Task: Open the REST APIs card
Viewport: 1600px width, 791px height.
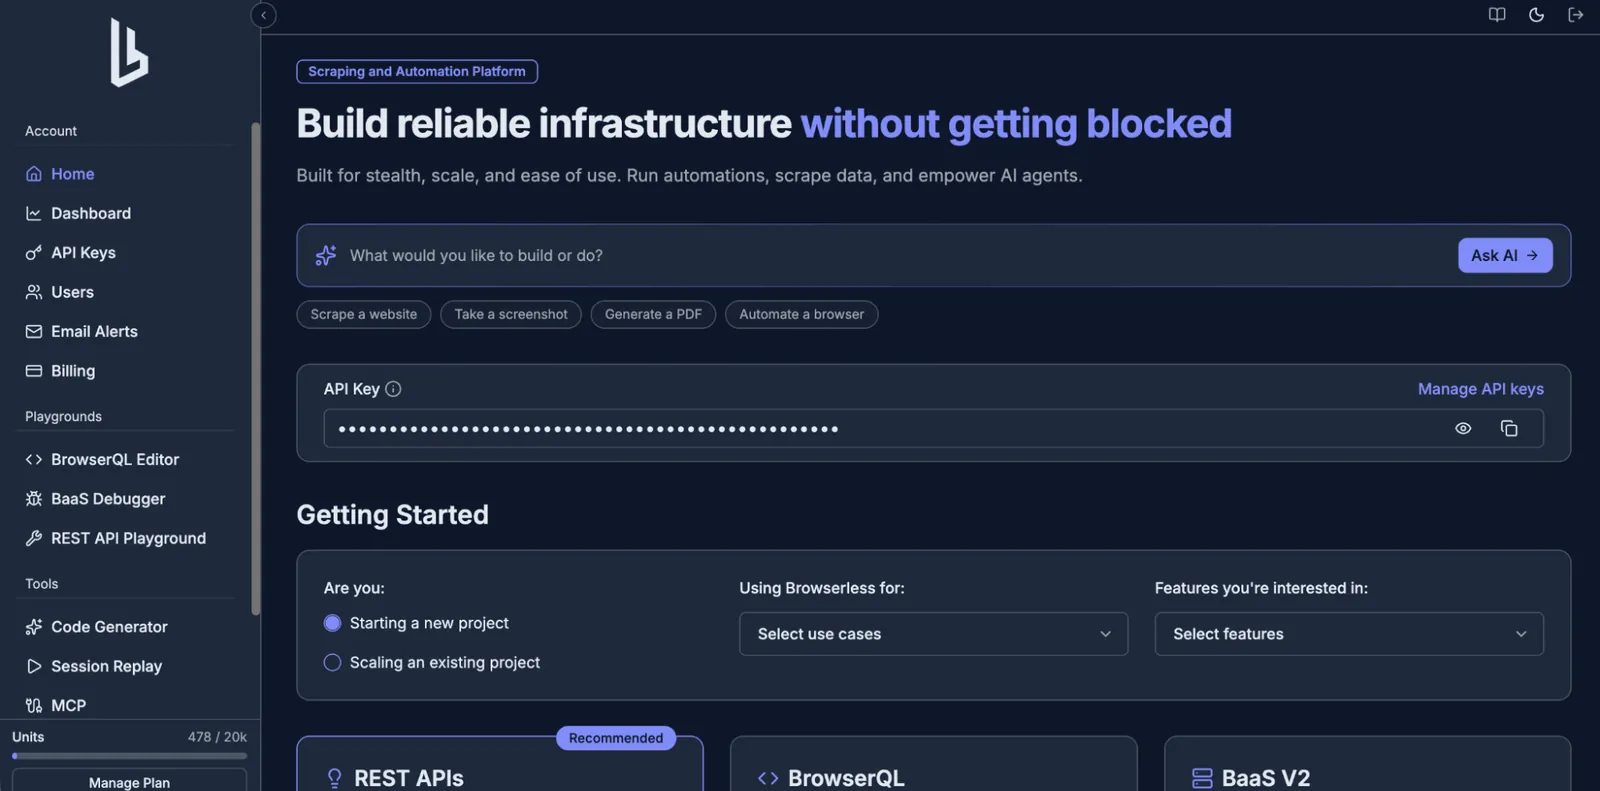Action: pos(500,765)
